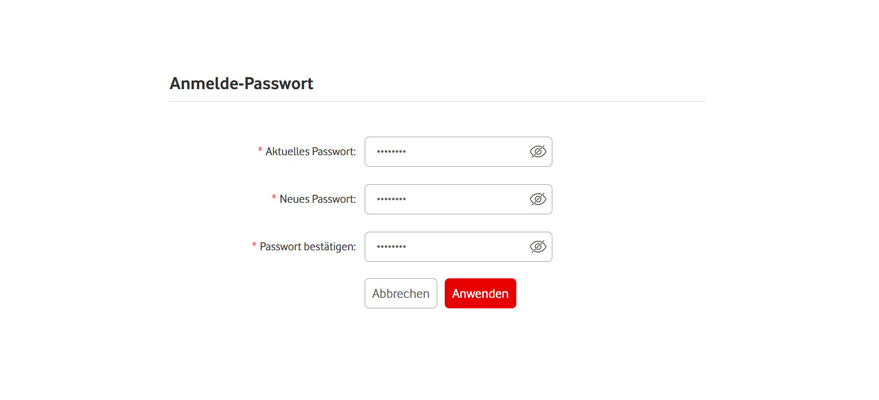Click the Anmelde-Passwort heading
Viewport: 879px width, 400px height.
pyautogui.click(x=241, y=84)
